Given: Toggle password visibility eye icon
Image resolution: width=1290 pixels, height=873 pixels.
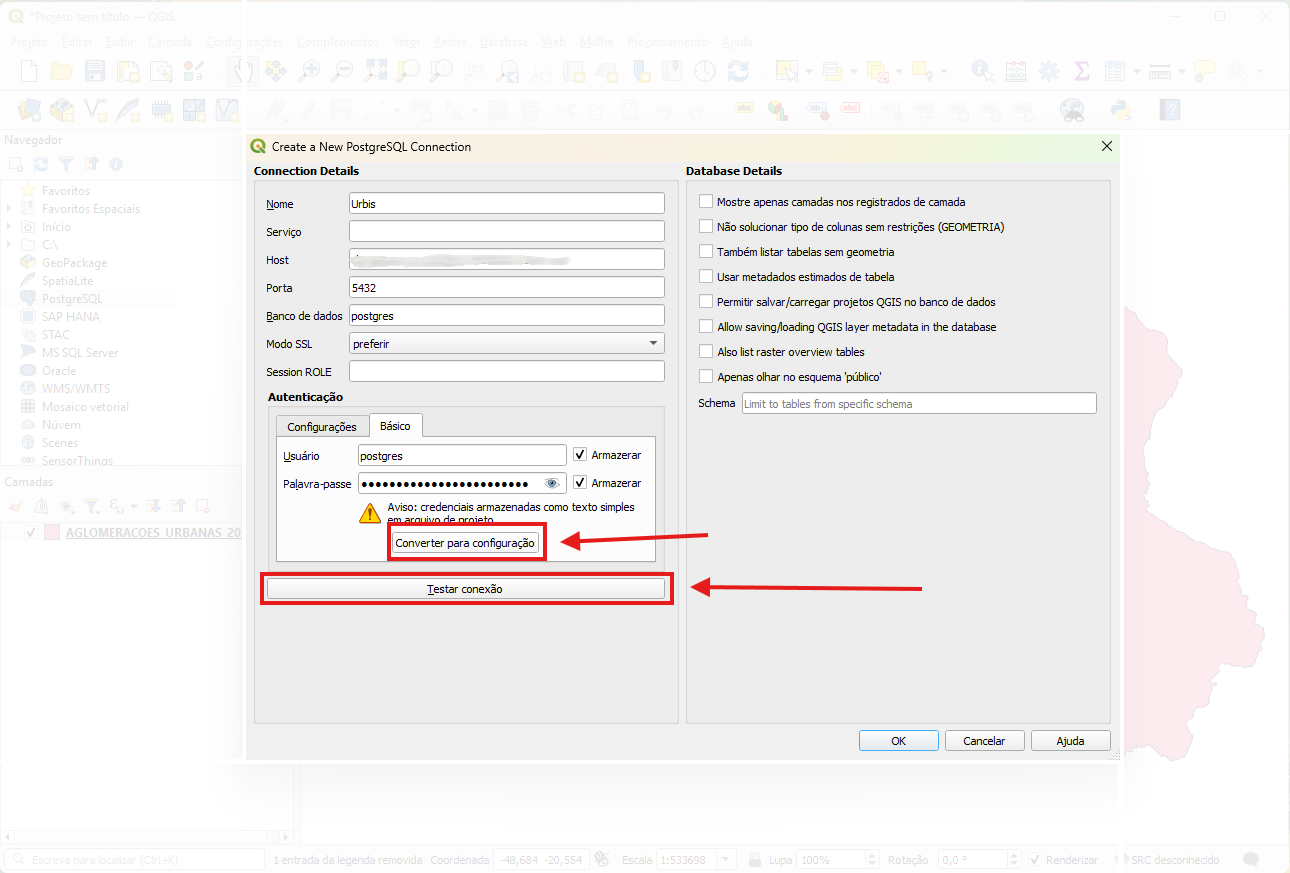Looking at the screenshot, I should coord(552,484).
